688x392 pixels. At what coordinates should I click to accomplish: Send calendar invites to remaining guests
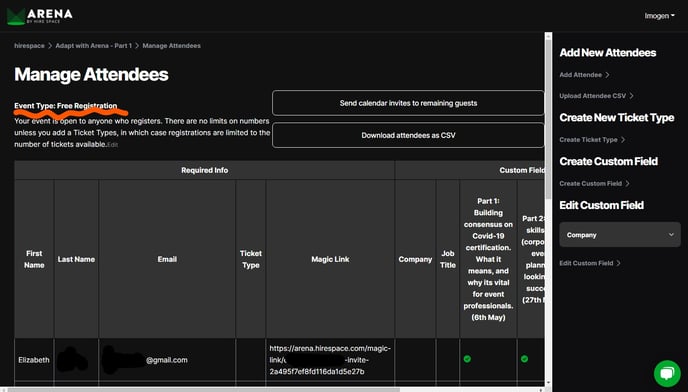(408, 103)
